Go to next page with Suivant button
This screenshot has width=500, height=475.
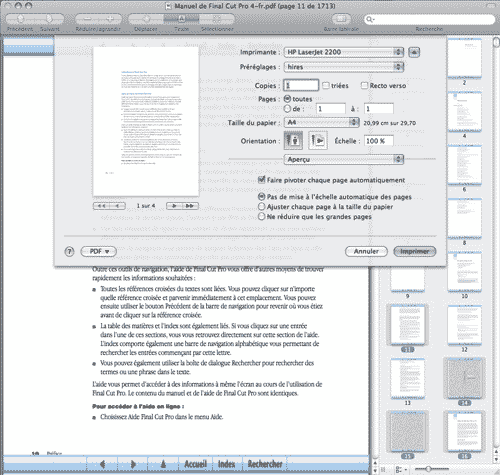tap(50, 18)
